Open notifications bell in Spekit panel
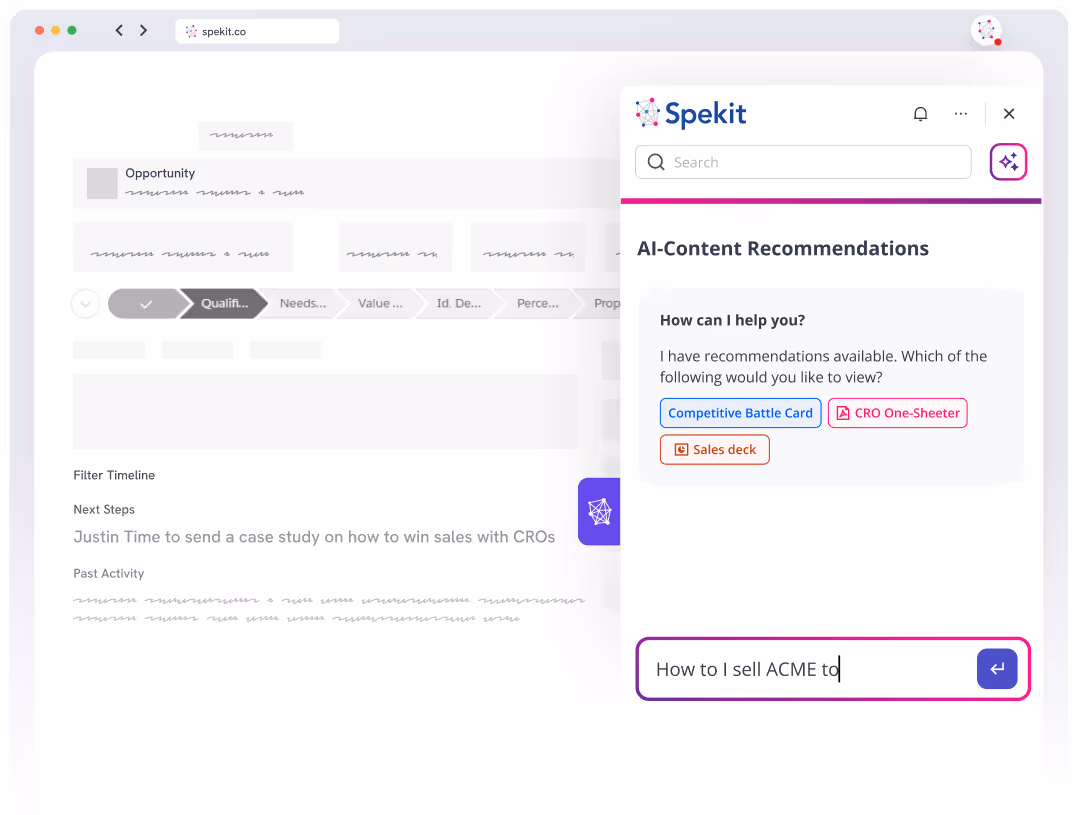This screenshot has height=815, width=1080. coord(920,114)
